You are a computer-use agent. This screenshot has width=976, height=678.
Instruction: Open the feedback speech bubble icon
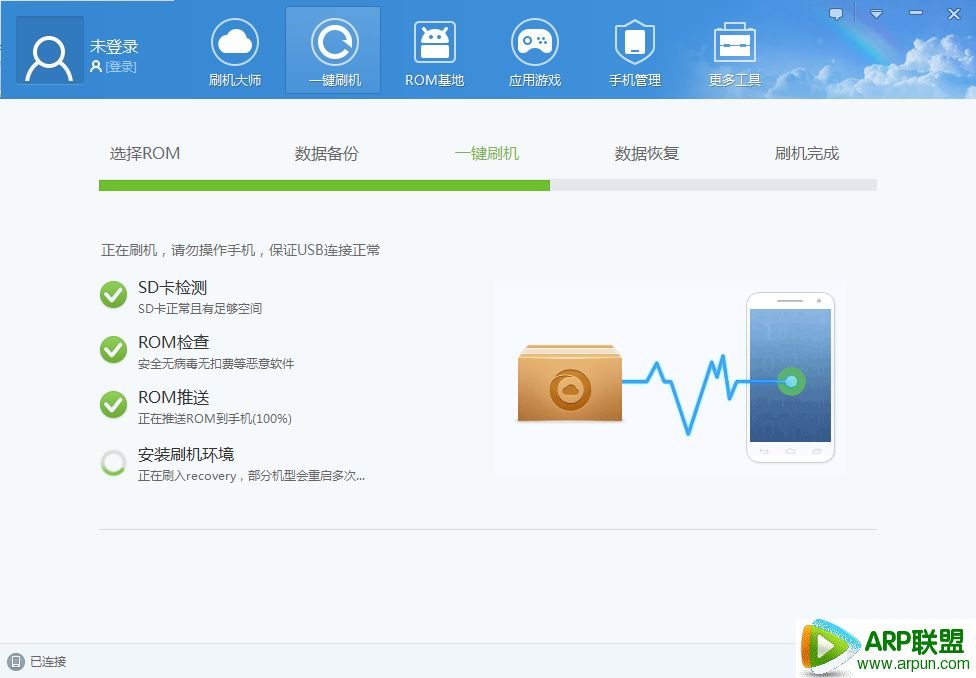(836, 14)
